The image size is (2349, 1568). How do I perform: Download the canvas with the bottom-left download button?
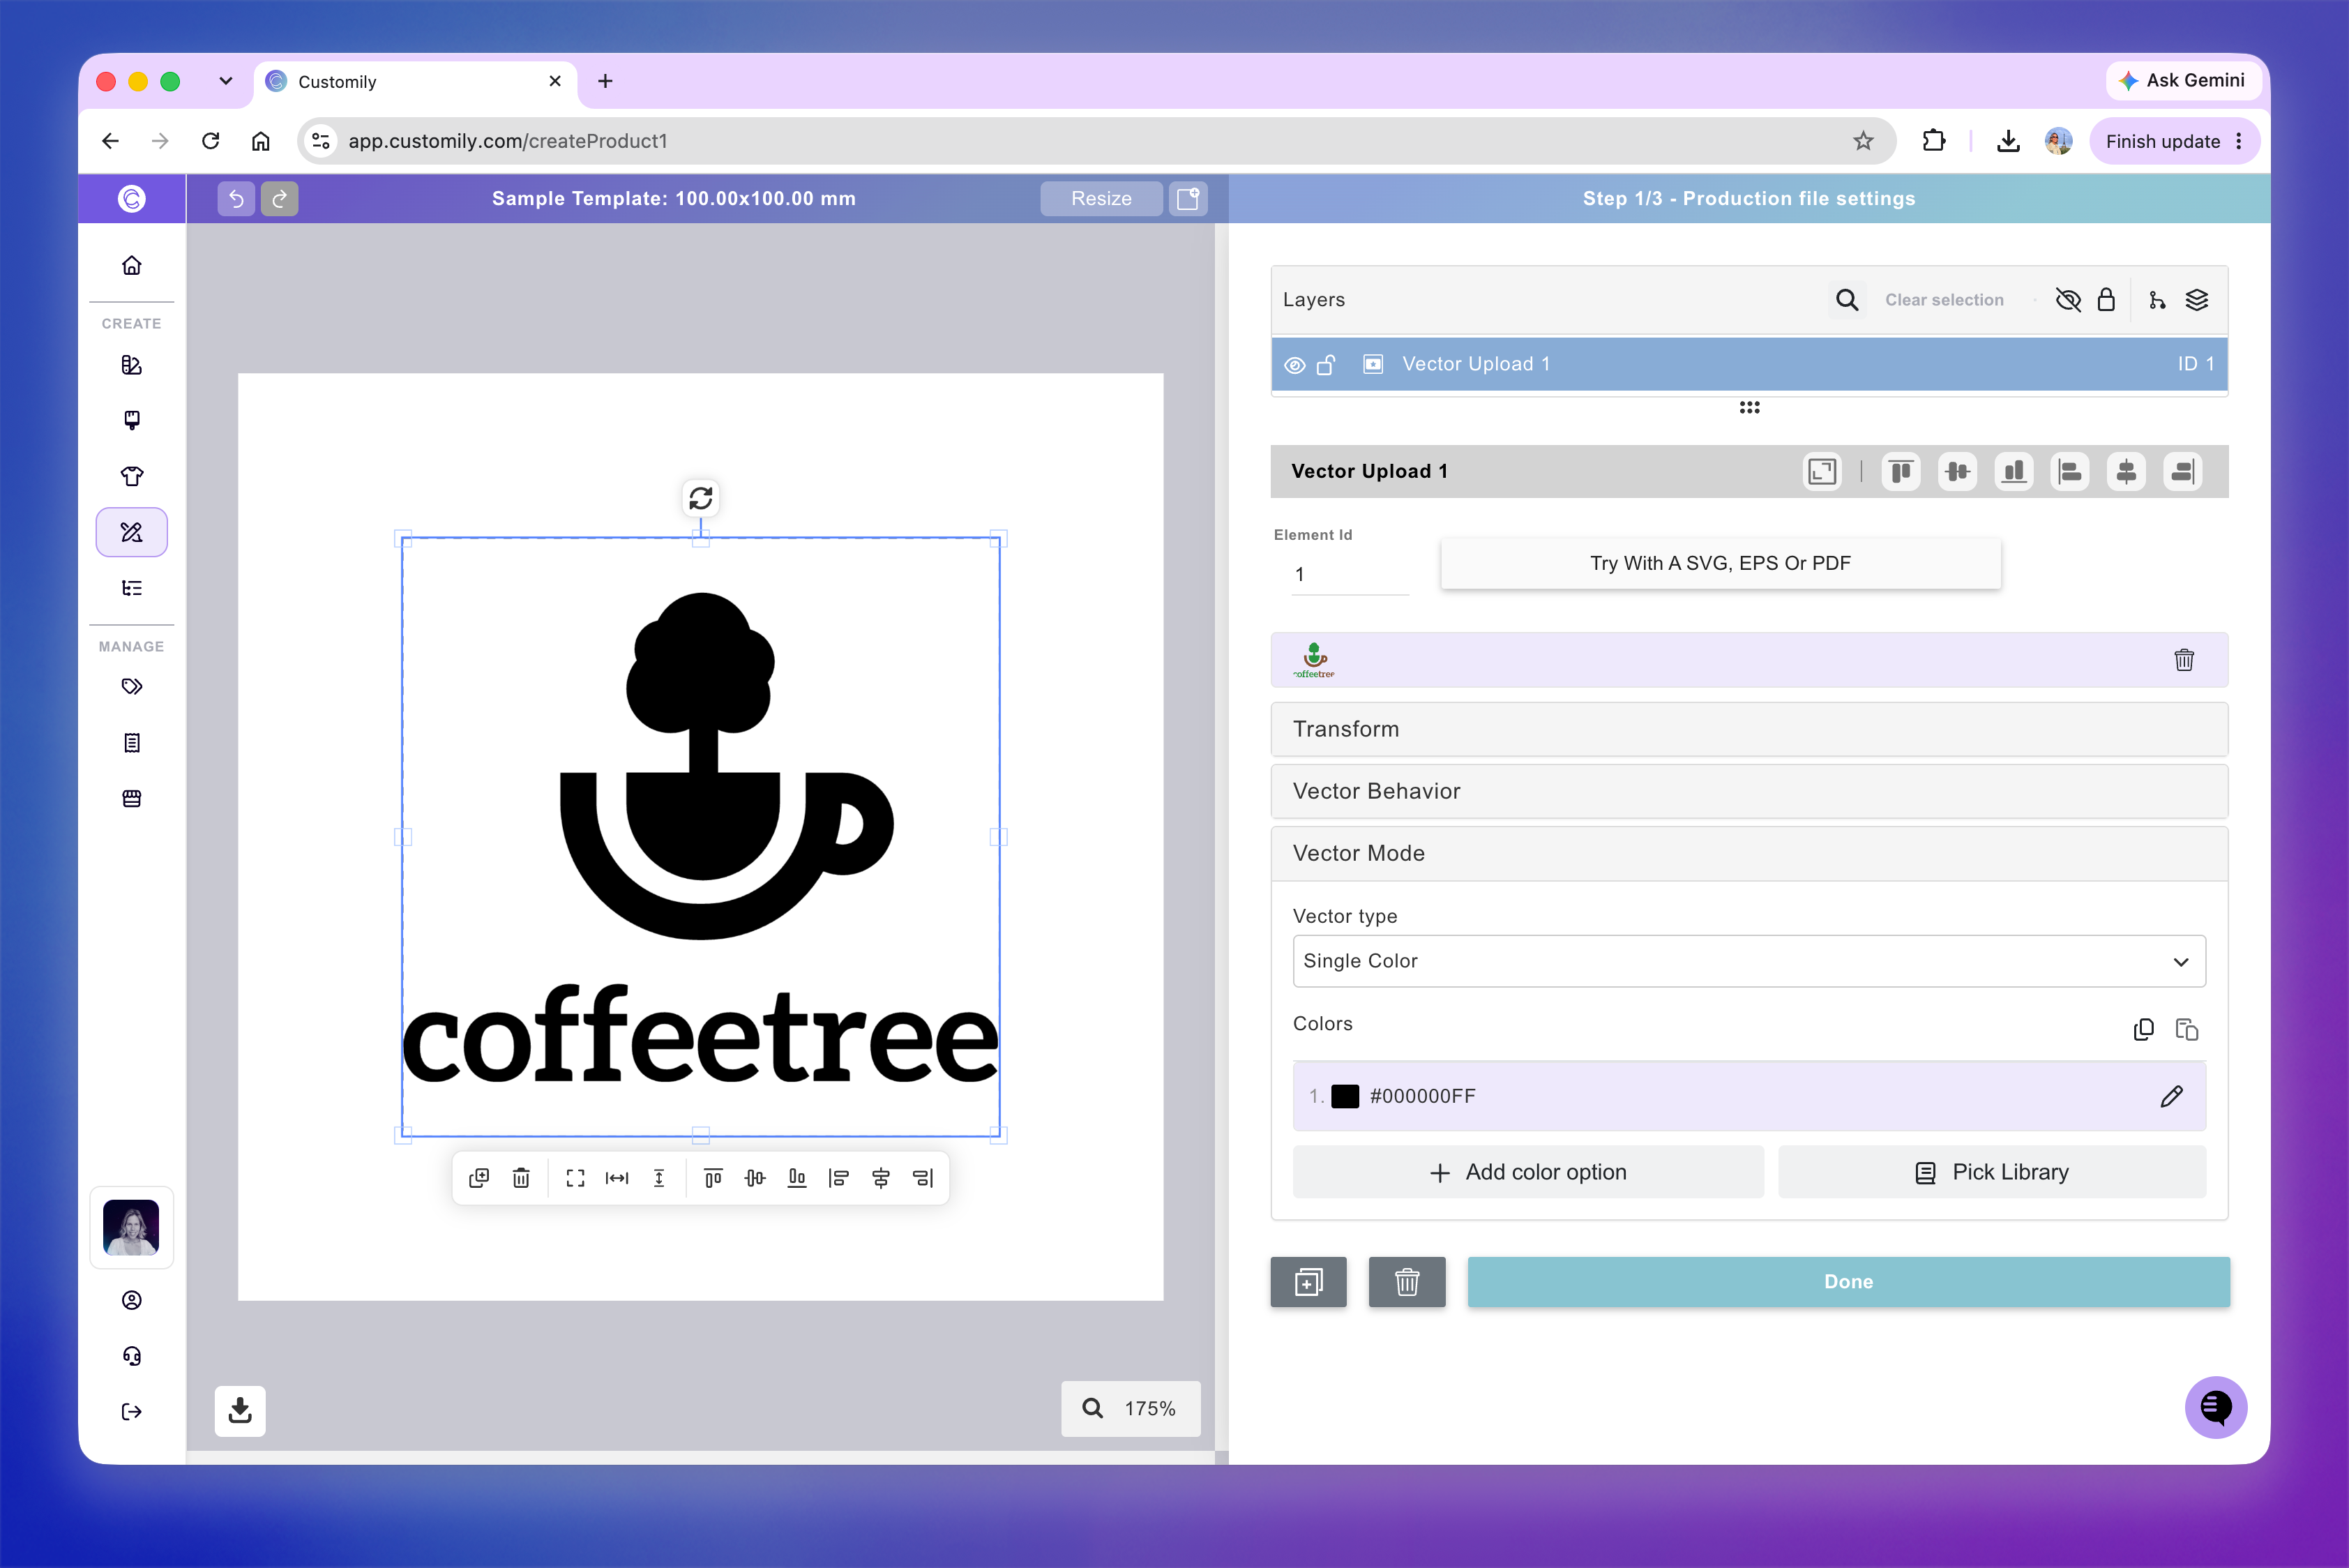point(240,1411)
